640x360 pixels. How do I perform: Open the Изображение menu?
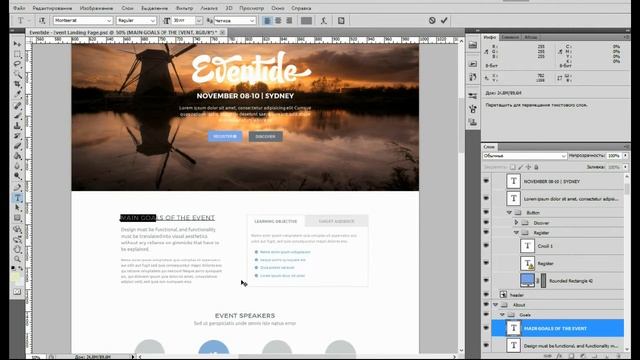(96, 8)
